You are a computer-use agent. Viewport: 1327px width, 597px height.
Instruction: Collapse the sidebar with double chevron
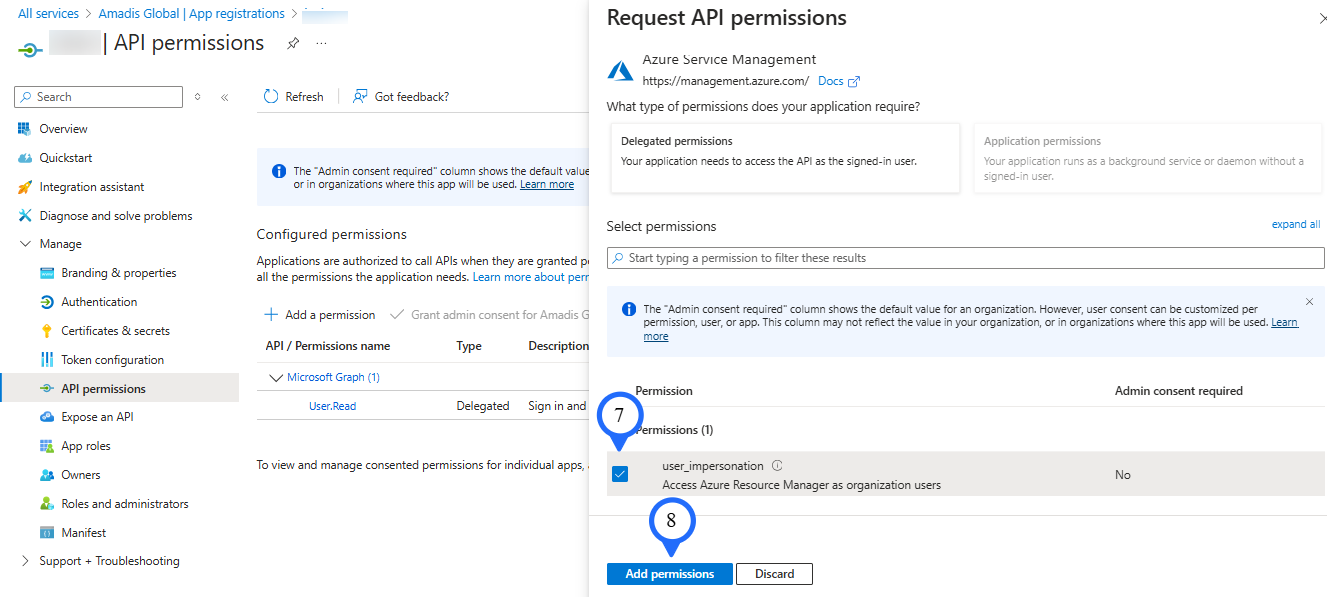(224, 97)
